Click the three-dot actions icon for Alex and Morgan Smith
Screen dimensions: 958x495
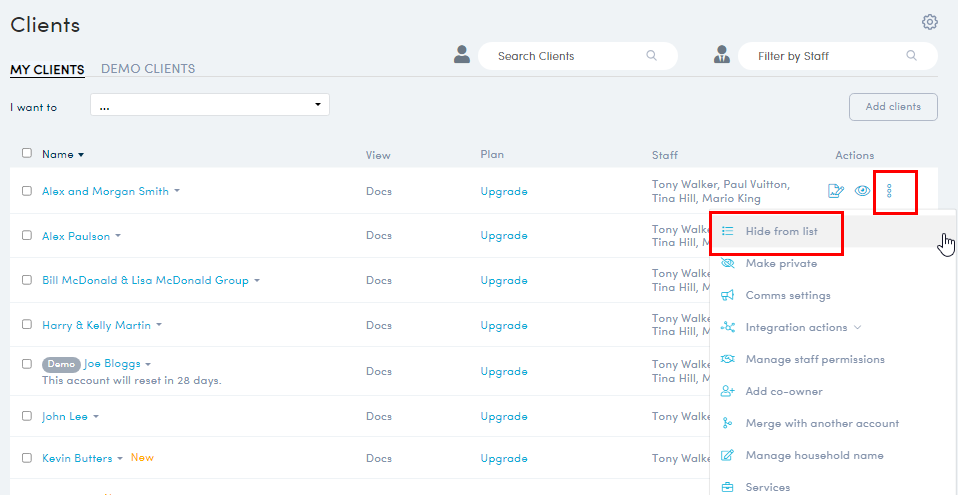(889, 191)
